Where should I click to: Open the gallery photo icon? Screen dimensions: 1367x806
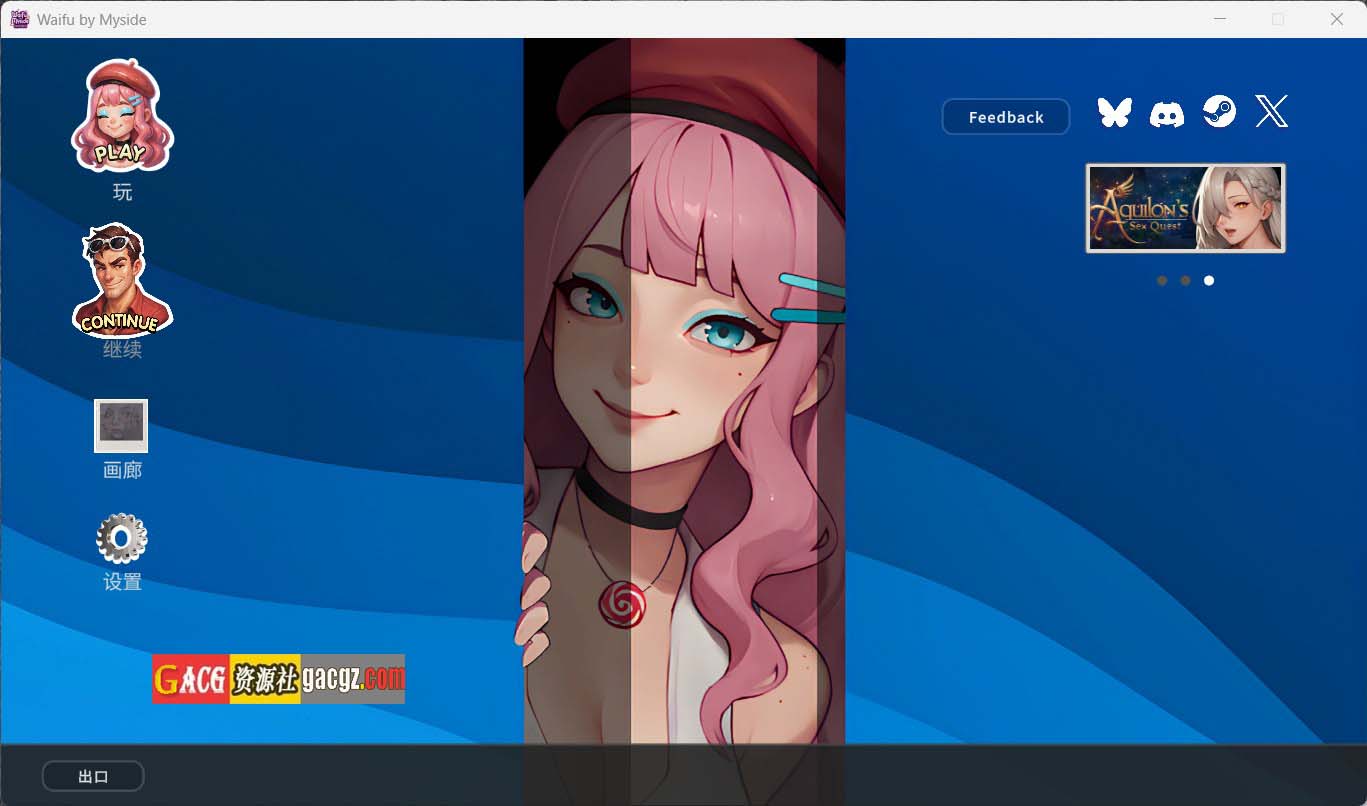121,426
